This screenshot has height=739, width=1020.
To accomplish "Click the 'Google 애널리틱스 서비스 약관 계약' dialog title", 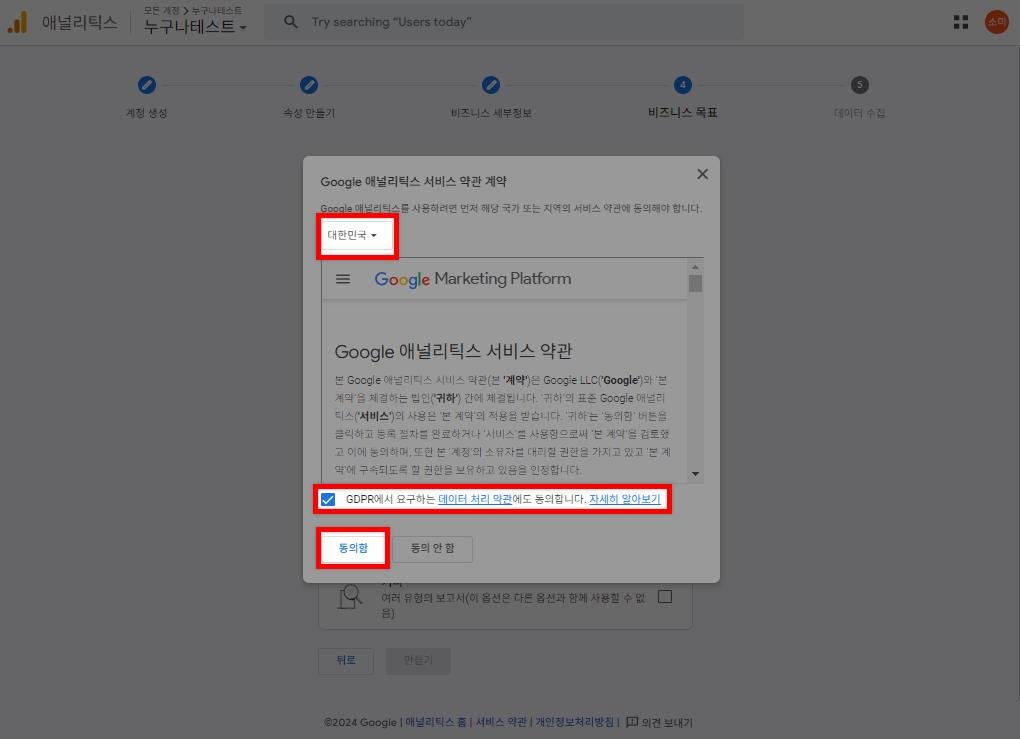I will [x=413, y=181].
